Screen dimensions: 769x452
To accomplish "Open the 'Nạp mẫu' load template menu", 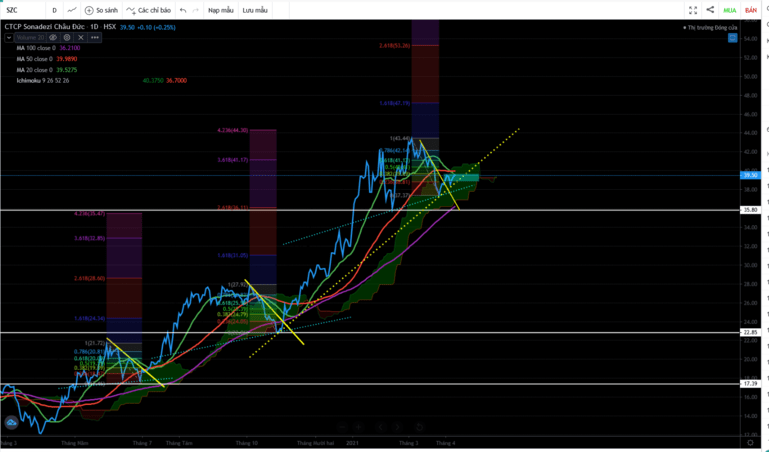I will (x=221, y=10).
